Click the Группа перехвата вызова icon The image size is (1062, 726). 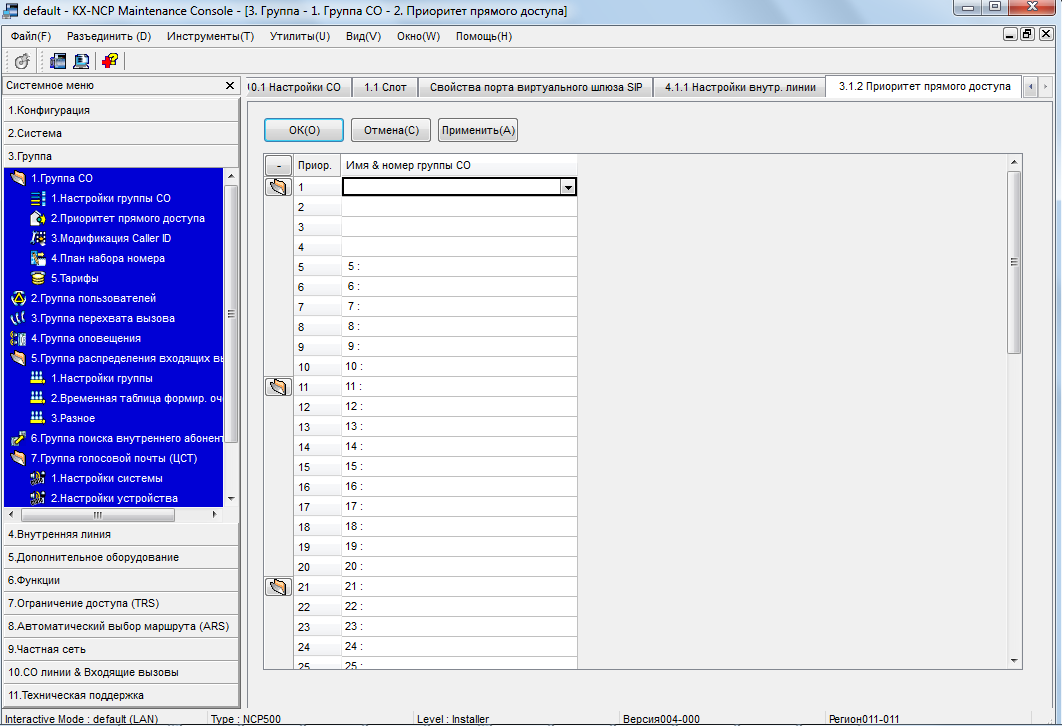[x=17, y=318]
